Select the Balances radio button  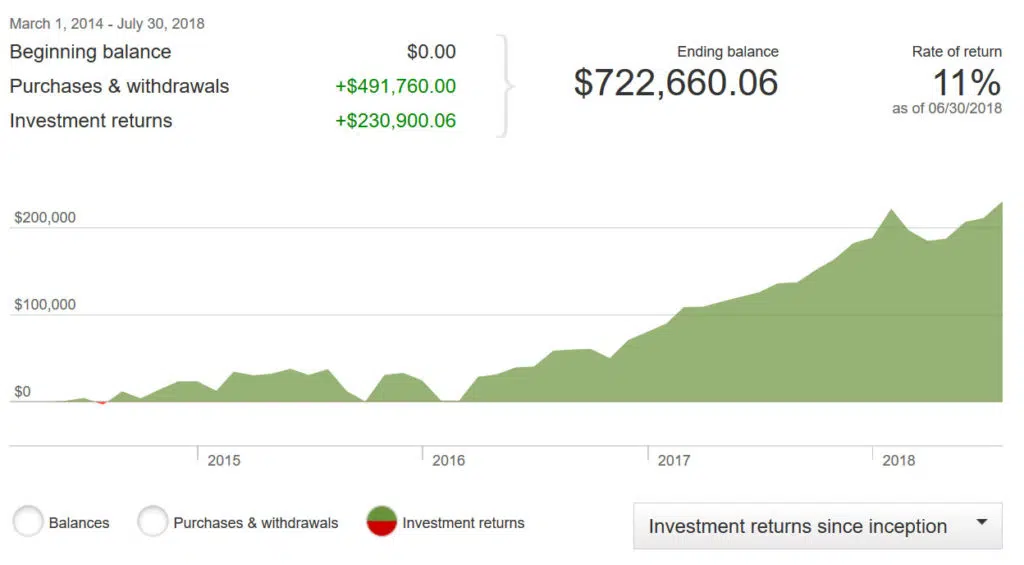pyautogui.click(x=29, y=522)
